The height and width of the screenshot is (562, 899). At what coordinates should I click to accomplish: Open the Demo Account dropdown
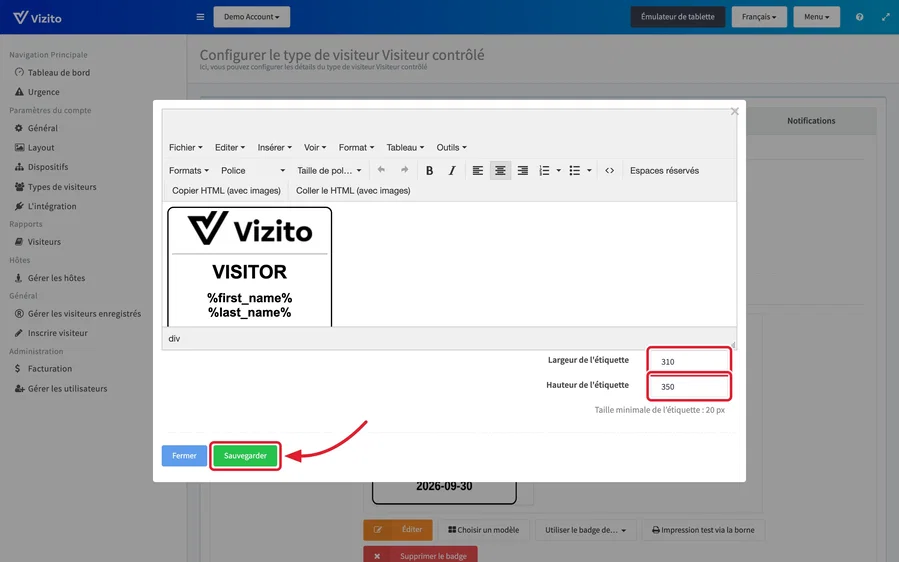[252, 17]
